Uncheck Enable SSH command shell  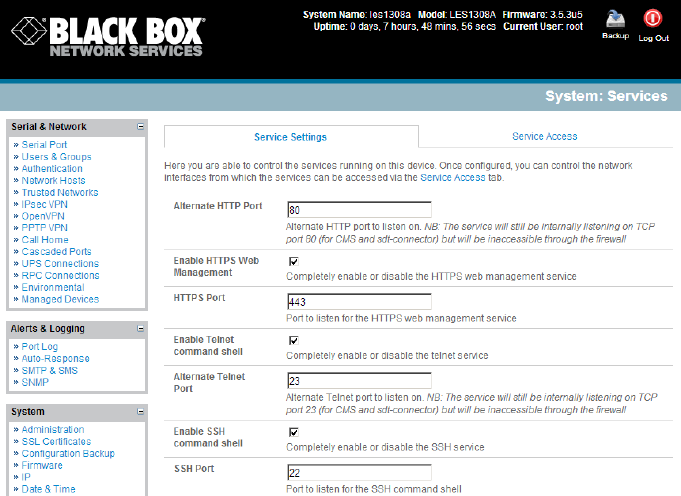click(x=293, y=432)
